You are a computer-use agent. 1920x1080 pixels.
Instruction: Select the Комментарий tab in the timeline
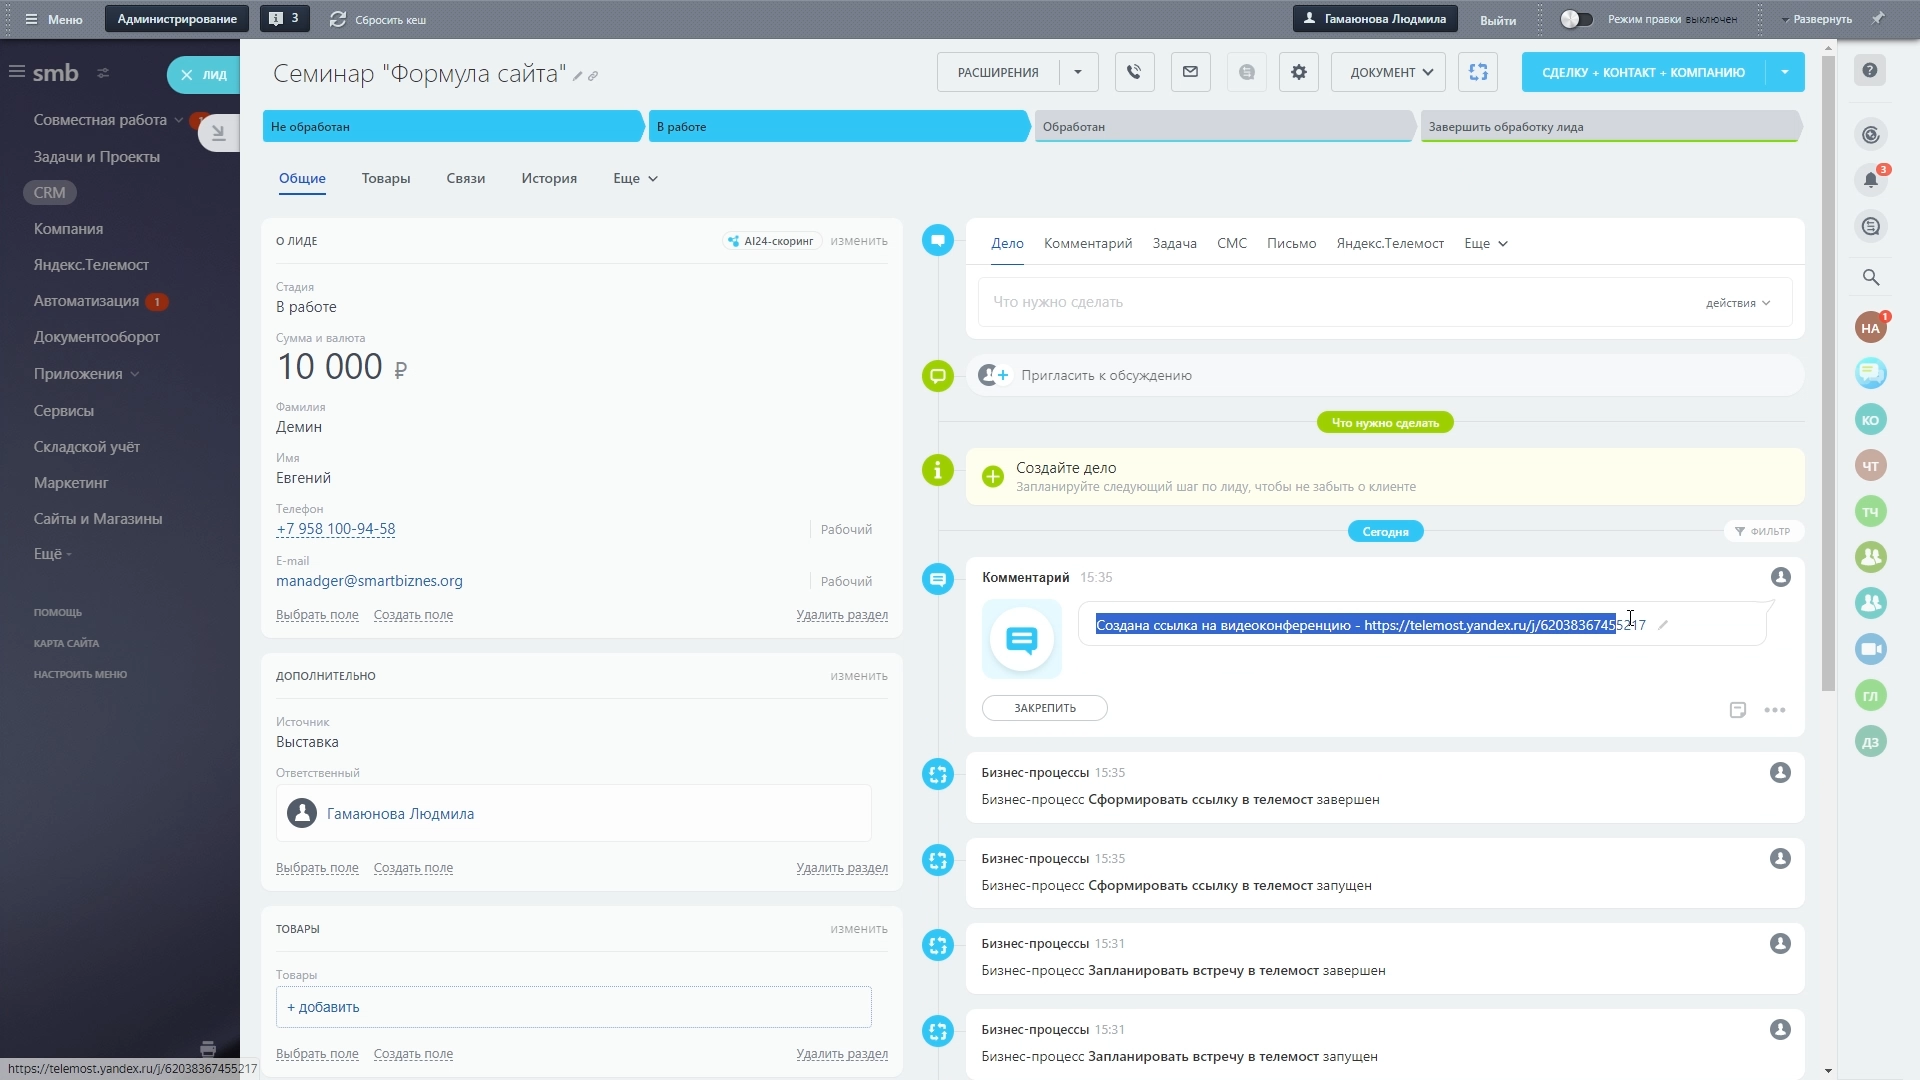(1088, 243)
